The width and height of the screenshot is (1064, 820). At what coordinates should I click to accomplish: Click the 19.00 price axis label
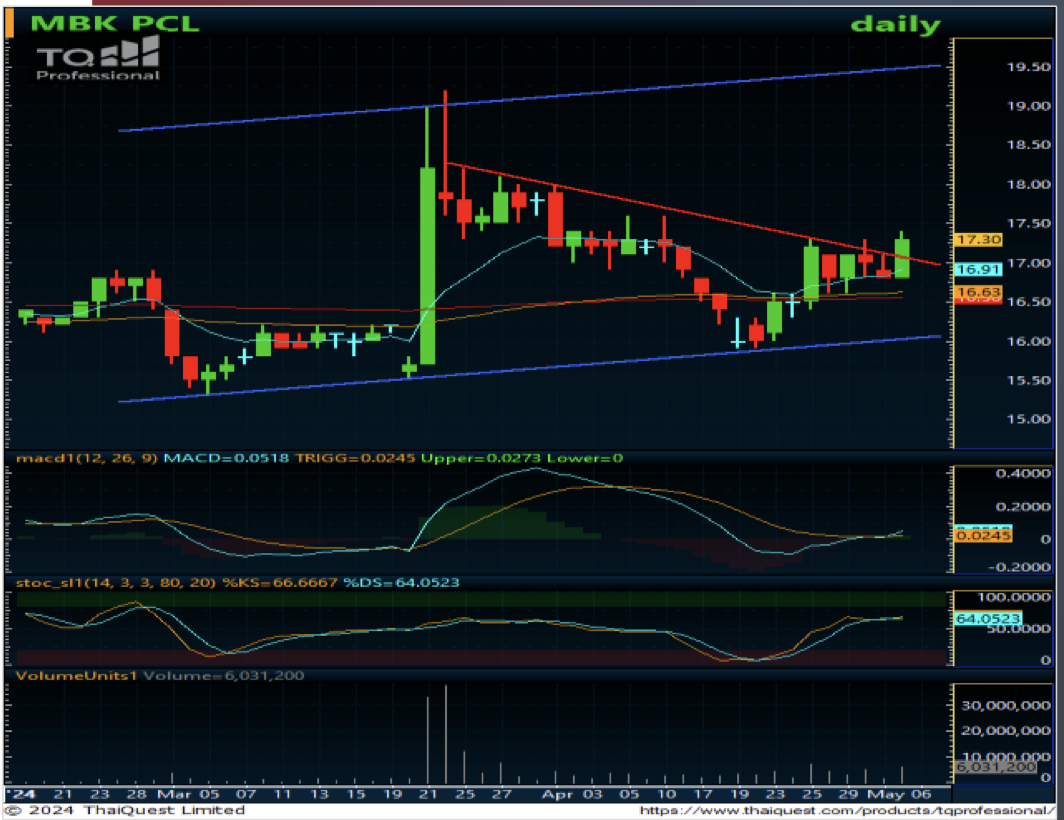(x=1028, y=106)
